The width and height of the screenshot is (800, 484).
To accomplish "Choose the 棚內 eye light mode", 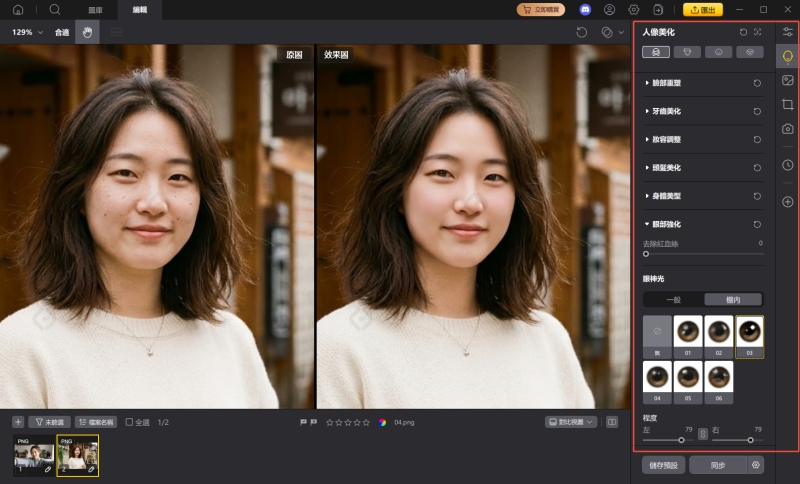I will tap(733, 299).
